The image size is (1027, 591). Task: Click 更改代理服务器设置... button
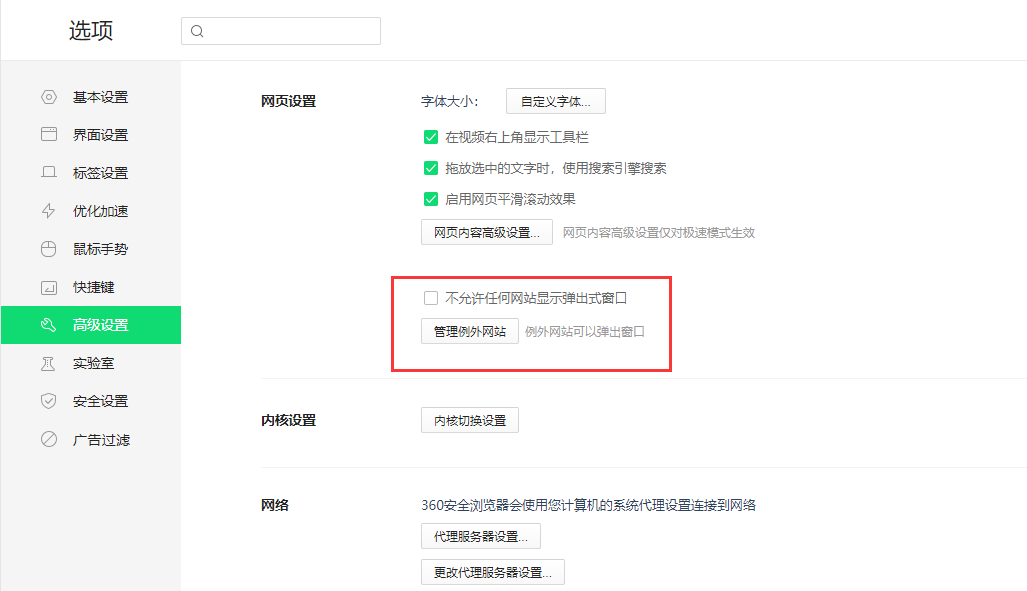pyautogui.click(x=493, y=572)
